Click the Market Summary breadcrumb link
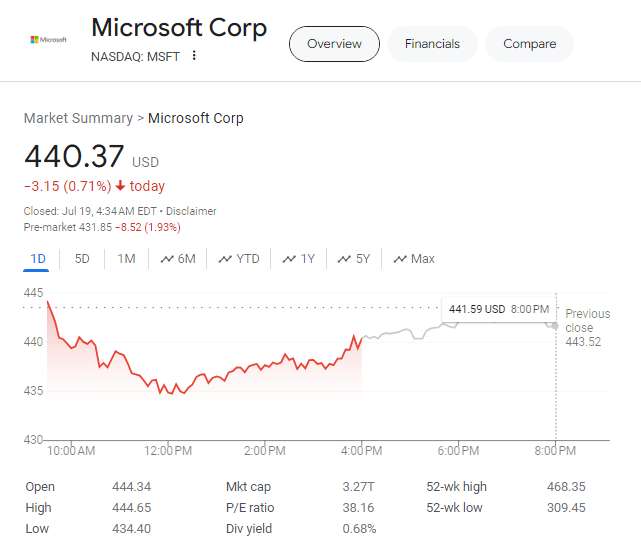This screenshot has width=641, height=544. [78, 118]
